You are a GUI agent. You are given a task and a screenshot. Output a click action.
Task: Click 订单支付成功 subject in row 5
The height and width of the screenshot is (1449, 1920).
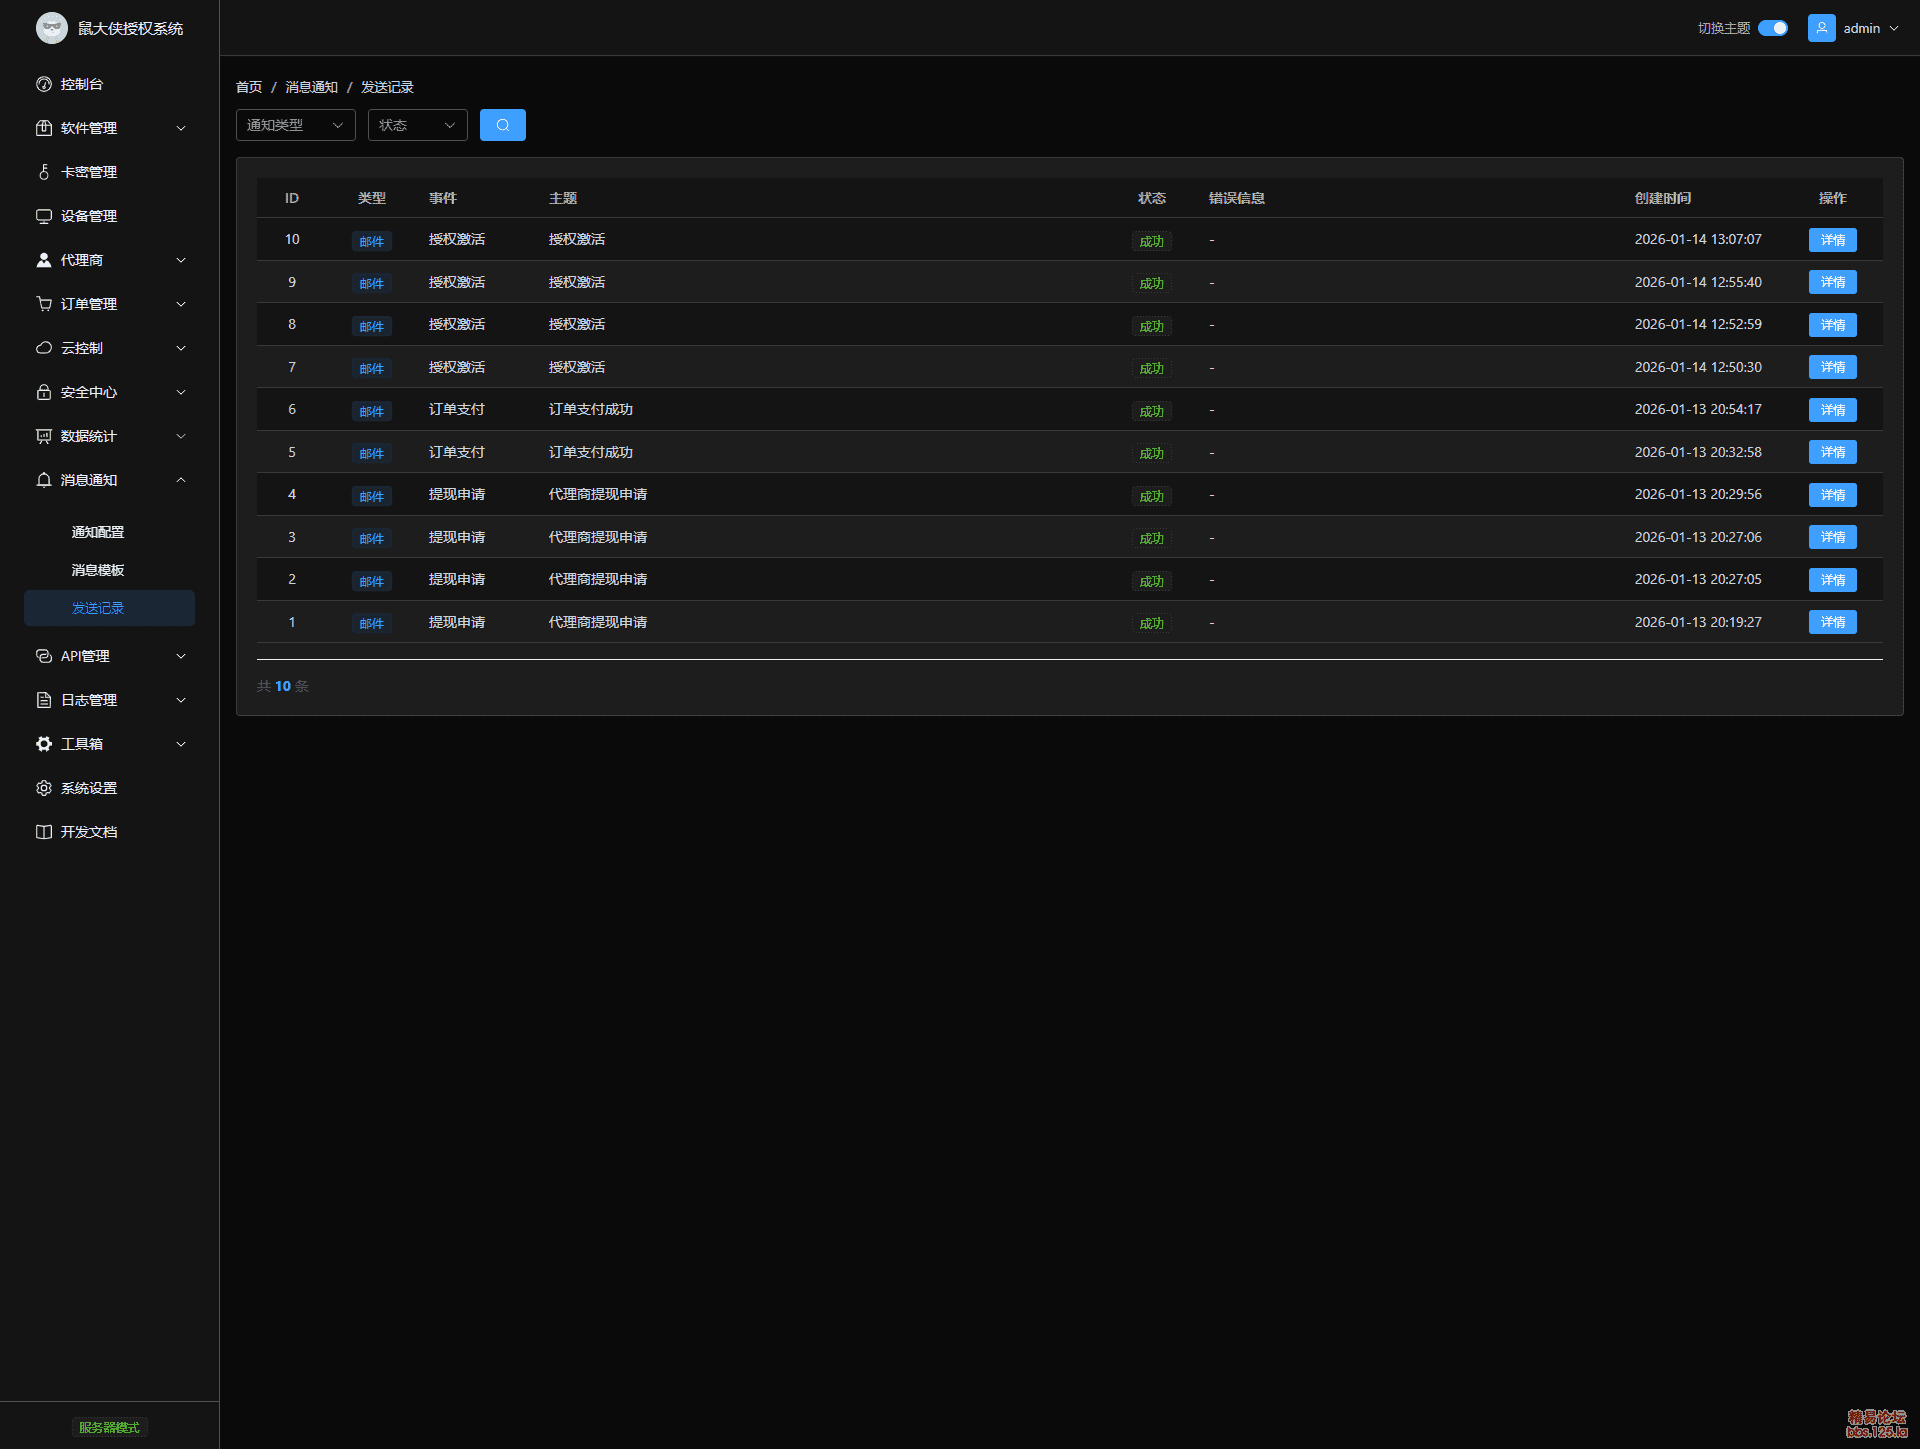[x=591, y=452]
